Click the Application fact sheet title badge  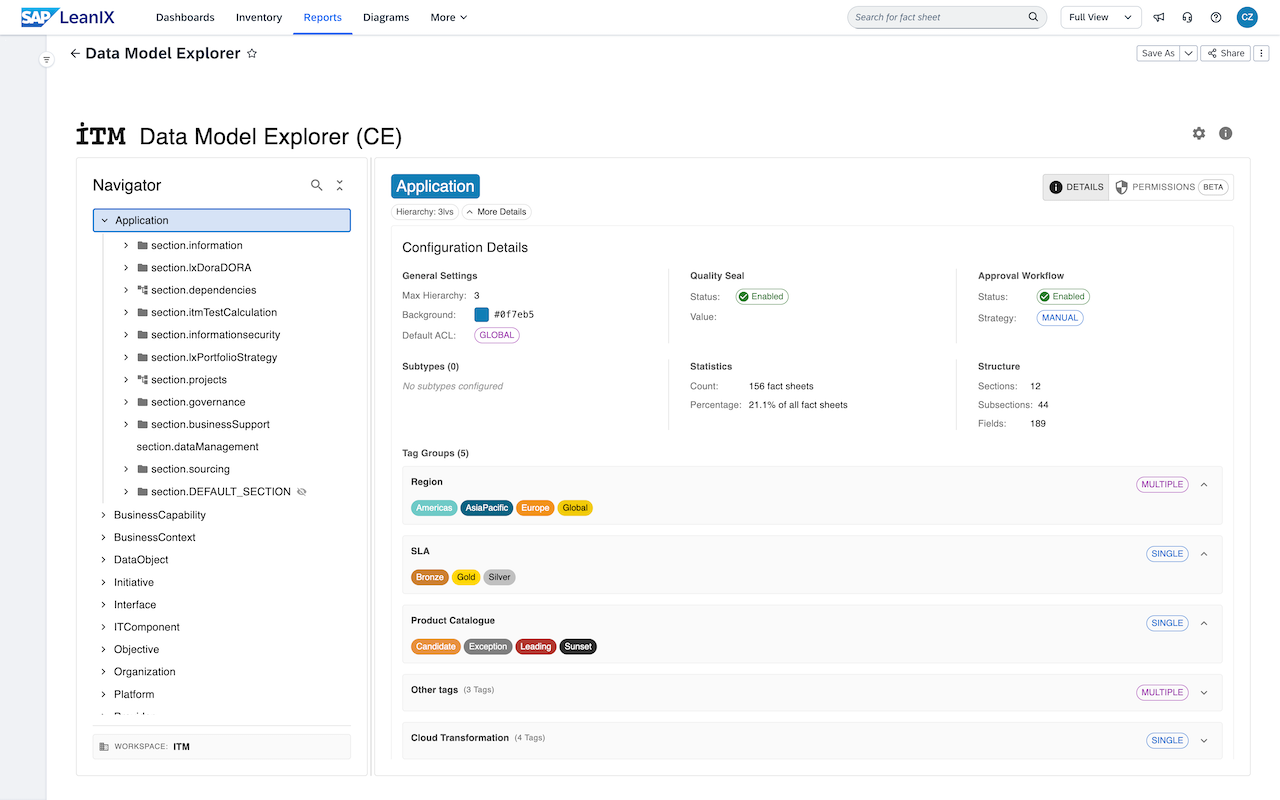point(435,186)
